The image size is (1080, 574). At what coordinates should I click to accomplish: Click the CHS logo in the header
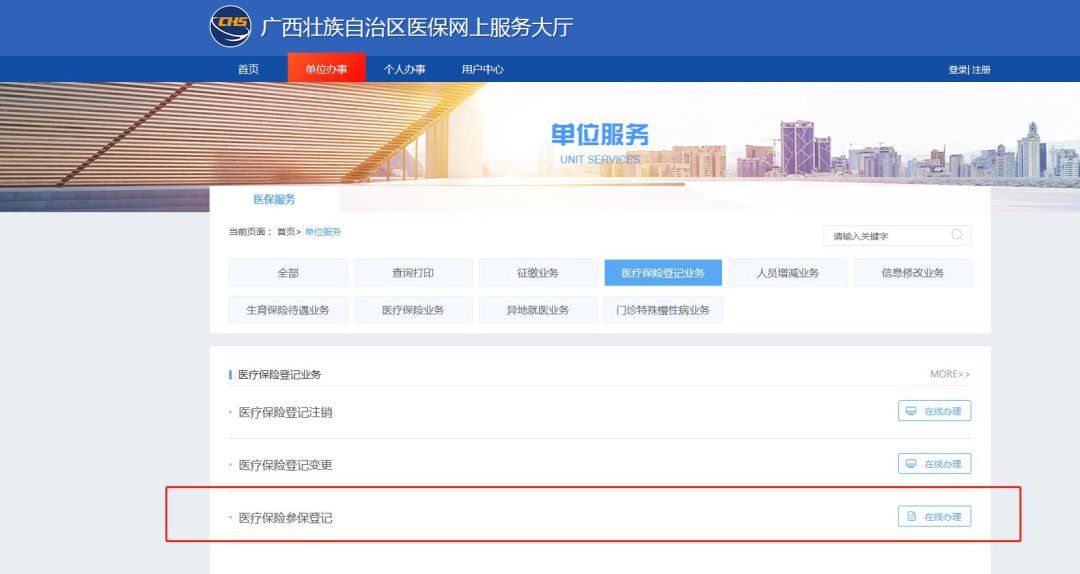230,26
